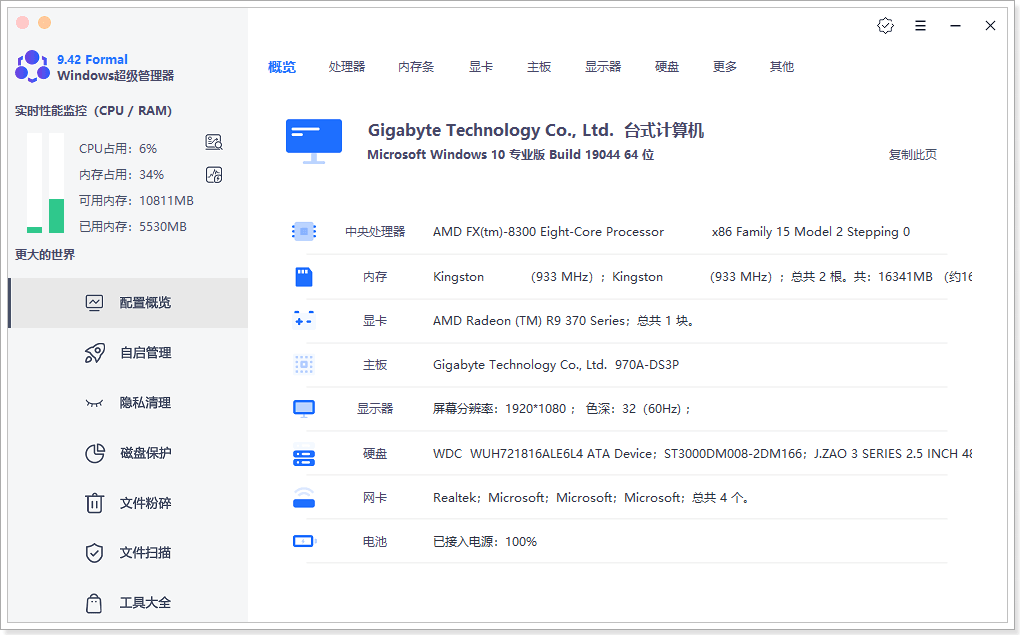Open 工具大全 in the sidebar
Image resolution: width=1020 pixels, height=635 pixels.
128,603
